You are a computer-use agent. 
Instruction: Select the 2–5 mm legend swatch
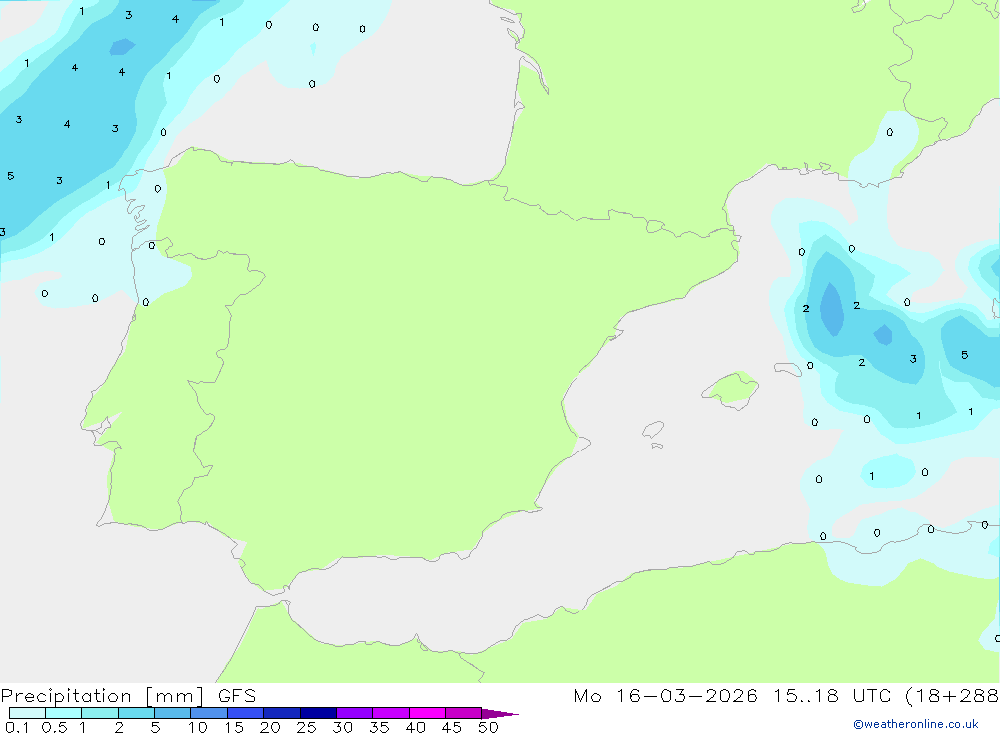pos(136,713)
